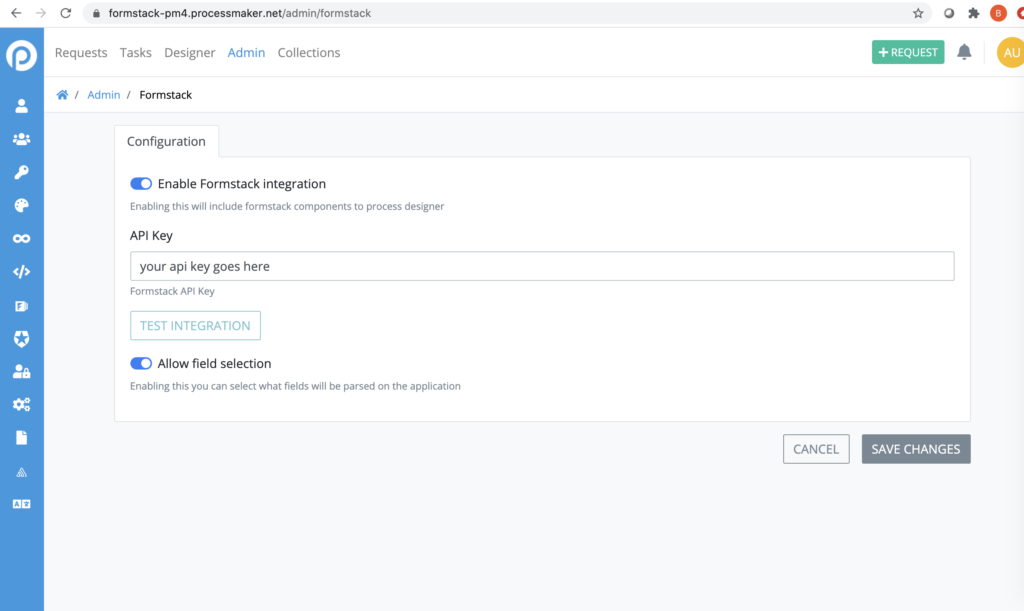Select the Configuration tab
This screenshot has height=611, width=1024.
coord(167,141)
